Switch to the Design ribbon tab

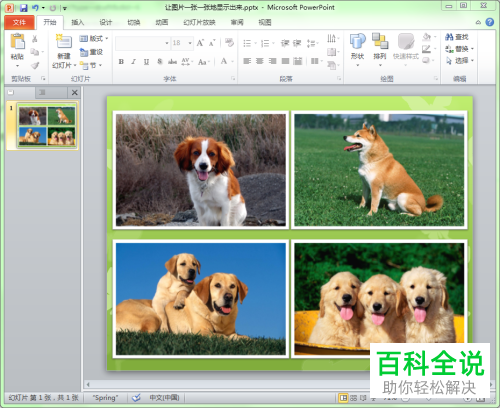106,22
